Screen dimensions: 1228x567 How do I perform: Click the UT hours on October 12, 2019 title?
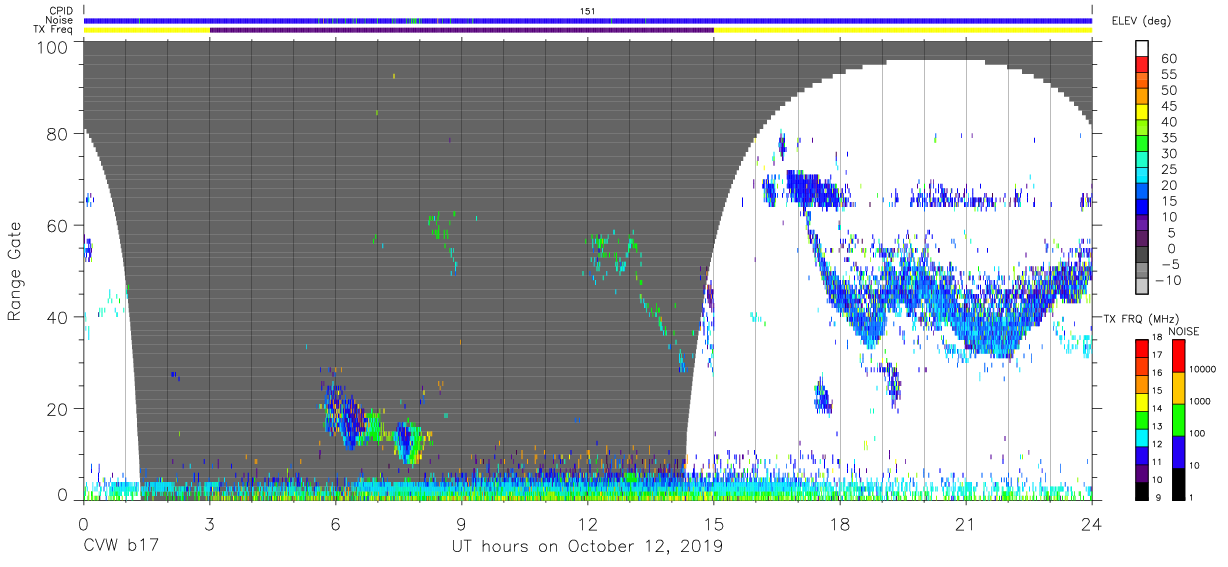[588, 547]
